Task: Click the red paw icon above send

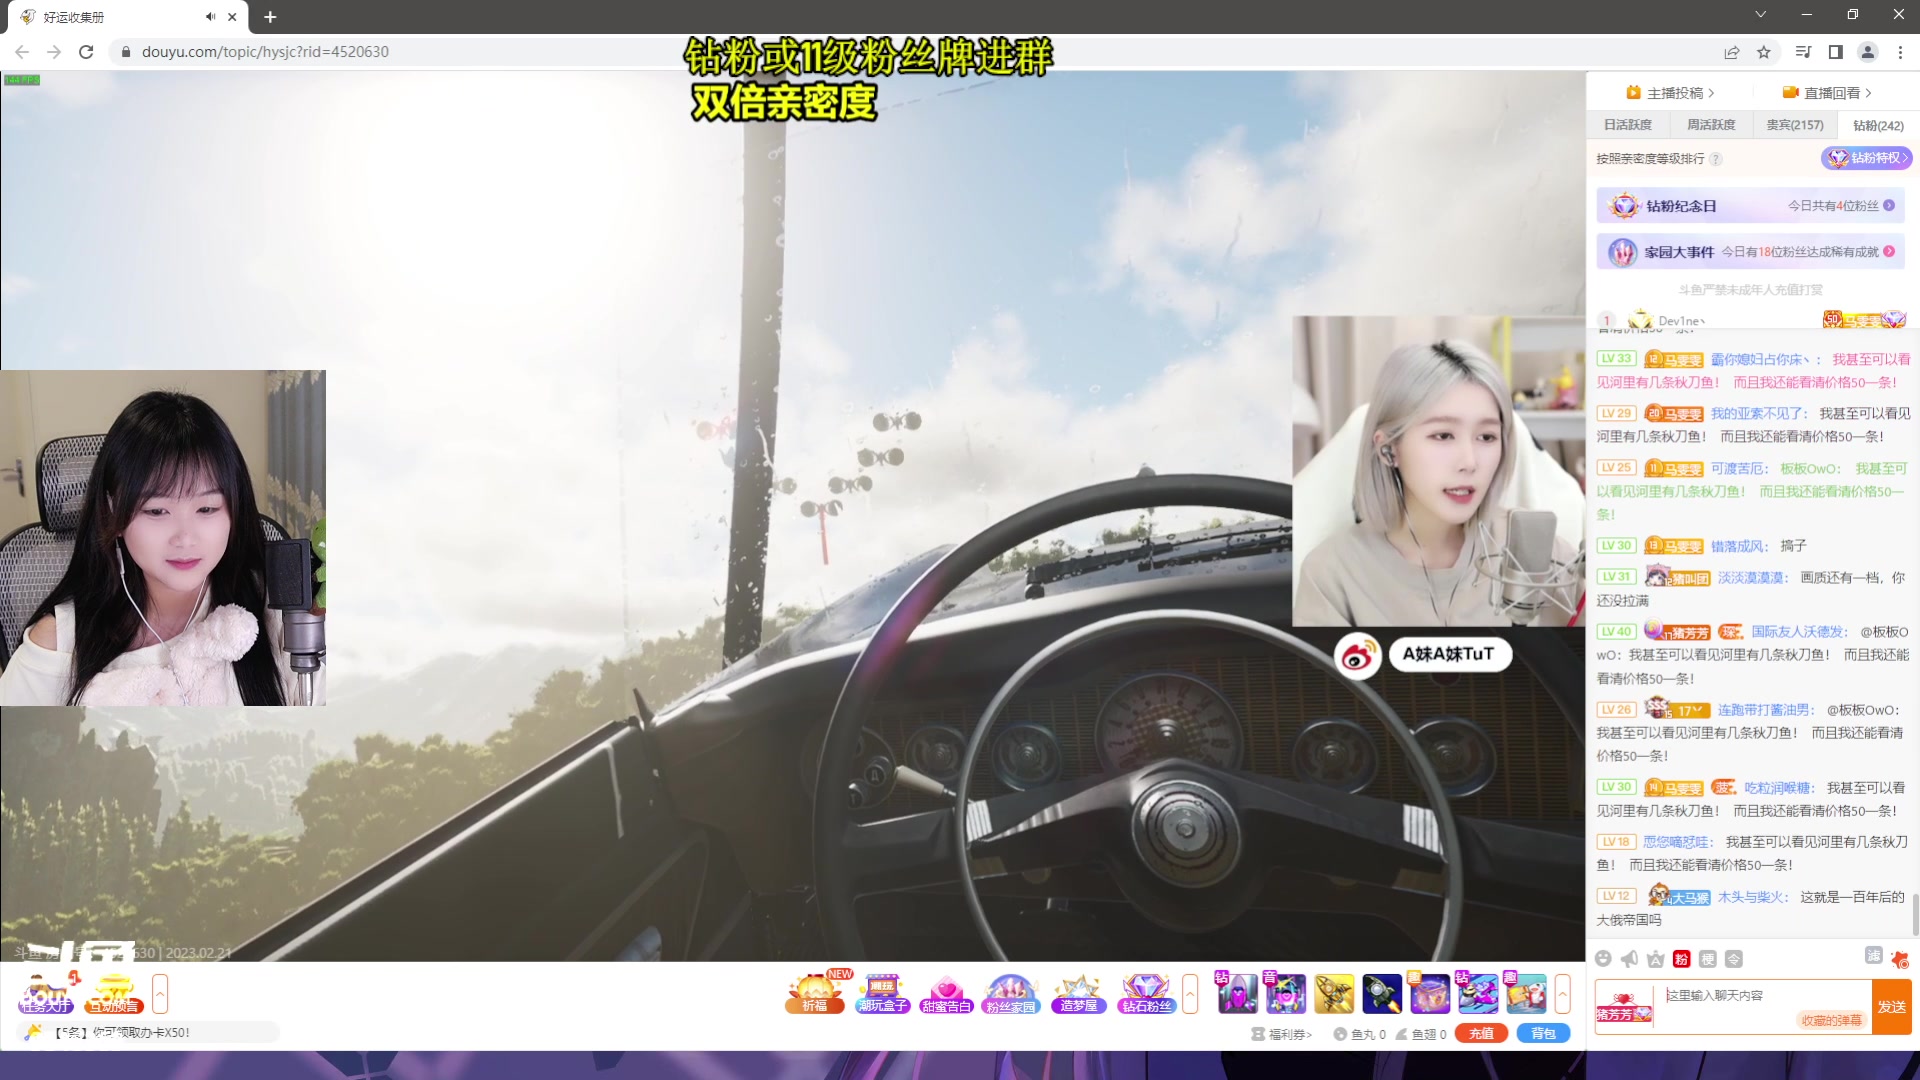Action: 1900,959
